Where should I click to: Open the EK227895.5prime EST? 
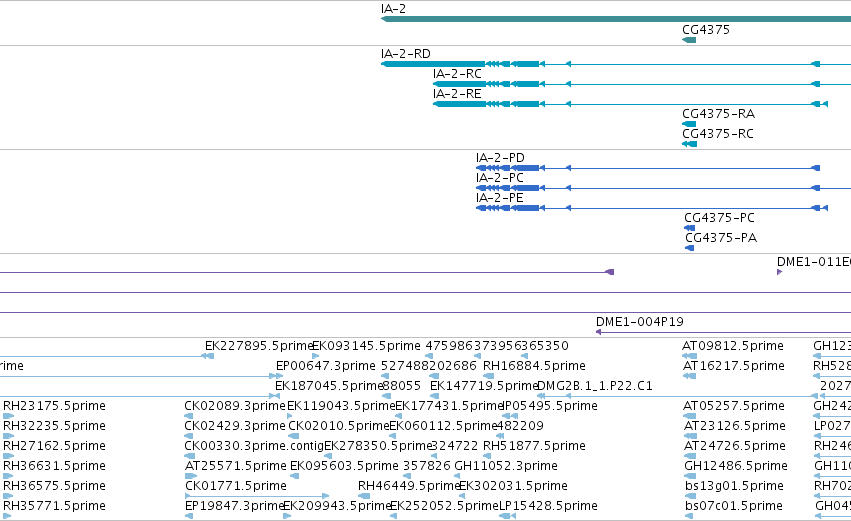click(259, 346)
